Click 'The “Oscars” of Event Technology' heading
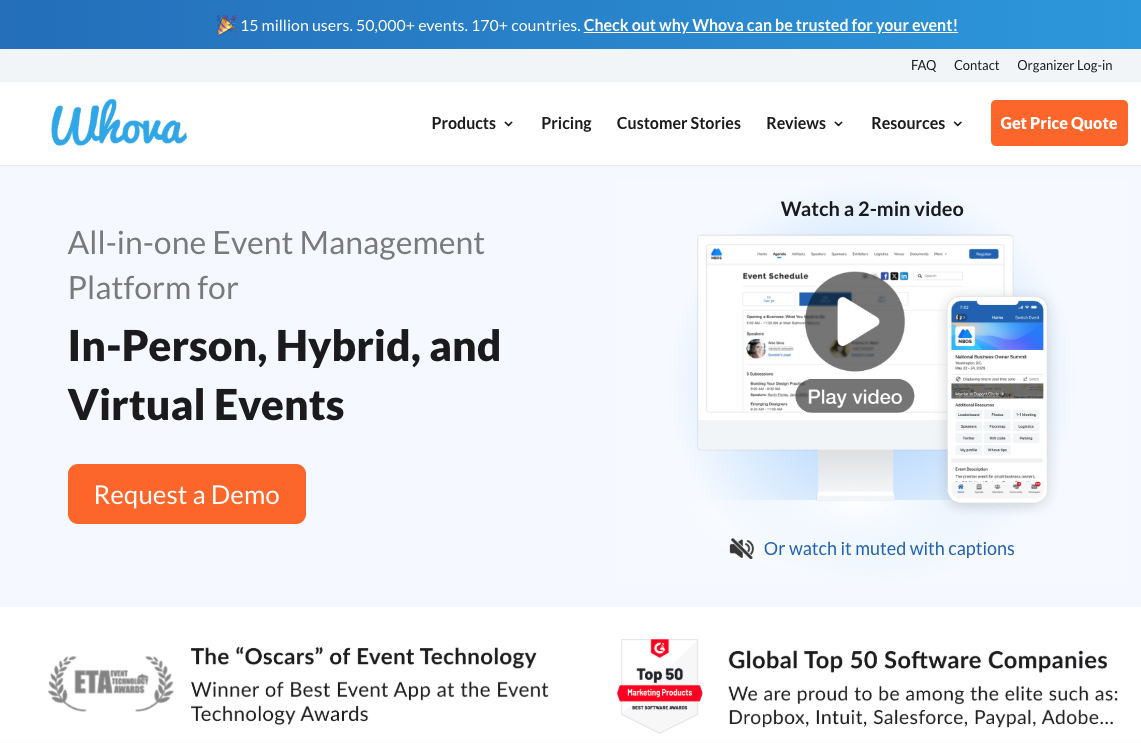The image size is (1141, 743). pyautogui.click(x=363, y=656)
